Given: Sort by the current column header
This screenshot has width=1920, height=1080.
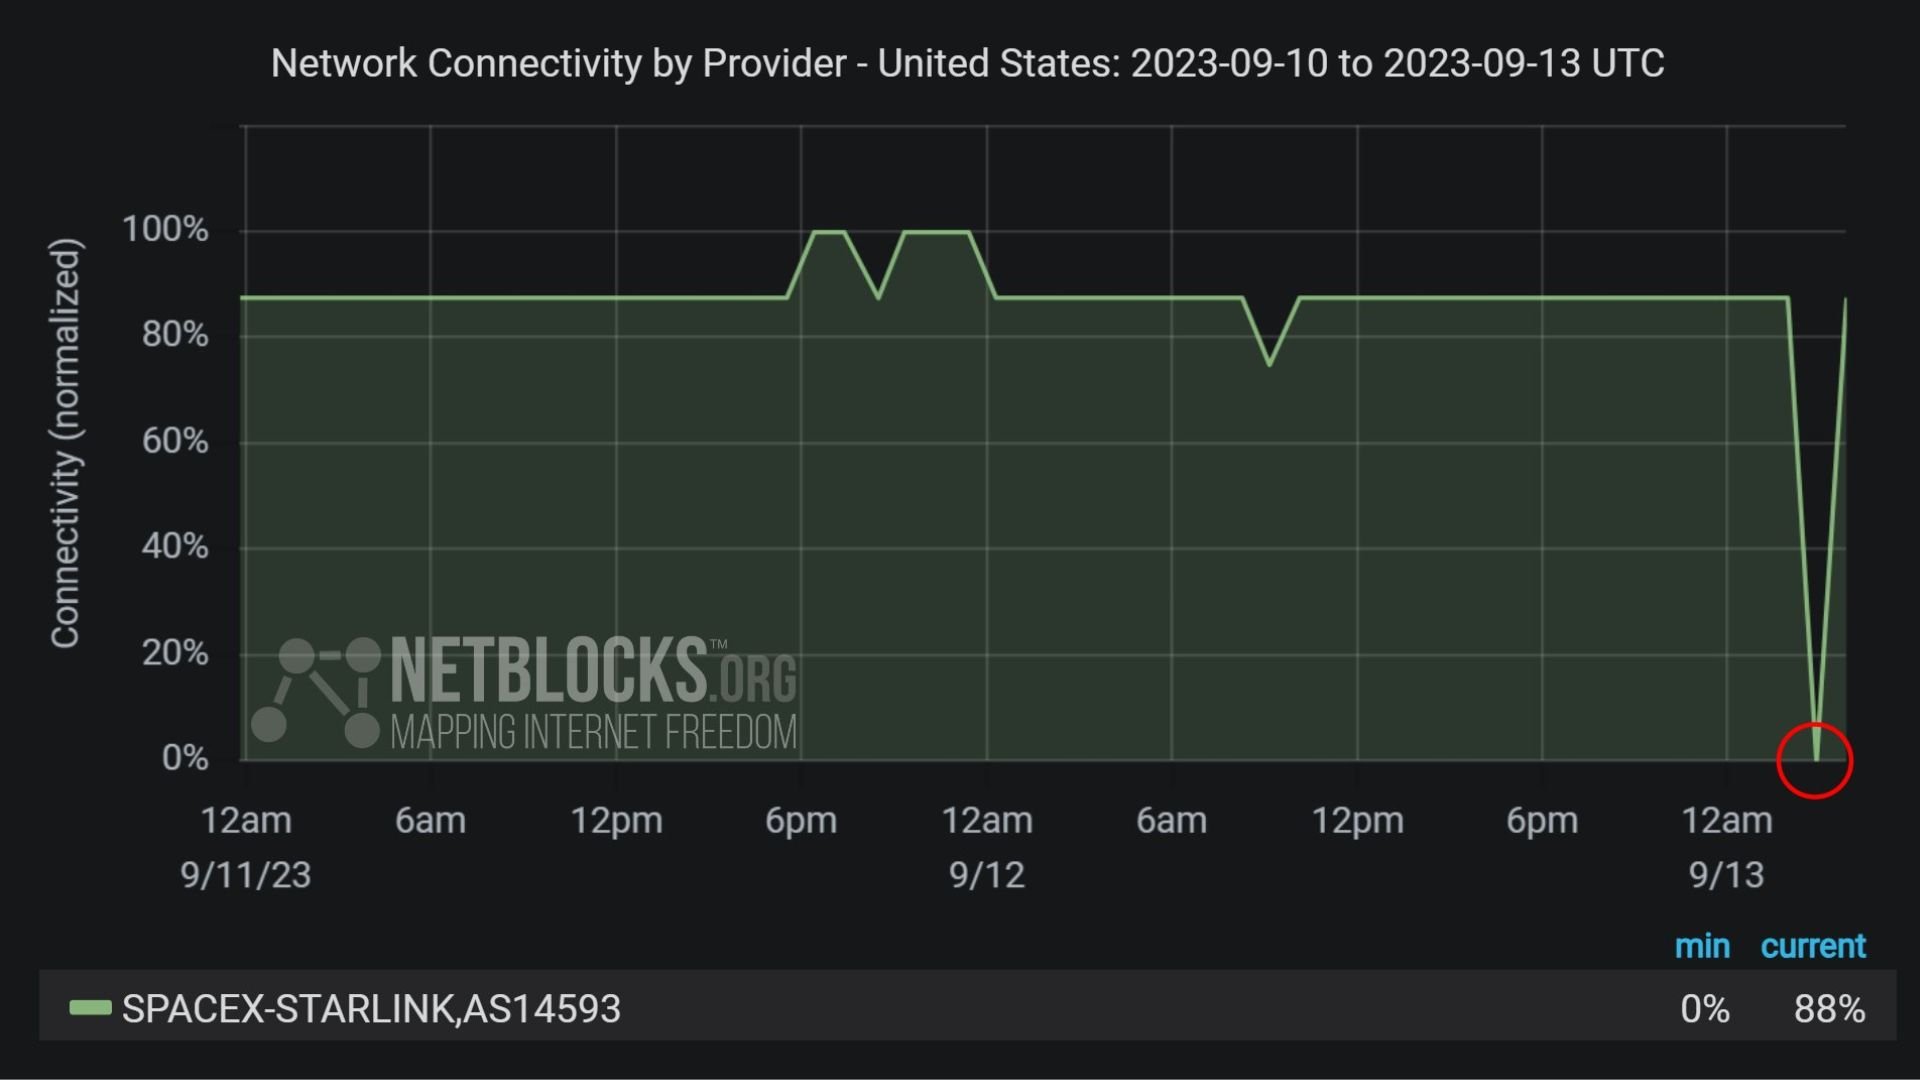Looking at the screenshot, I should coord(1813,946).
